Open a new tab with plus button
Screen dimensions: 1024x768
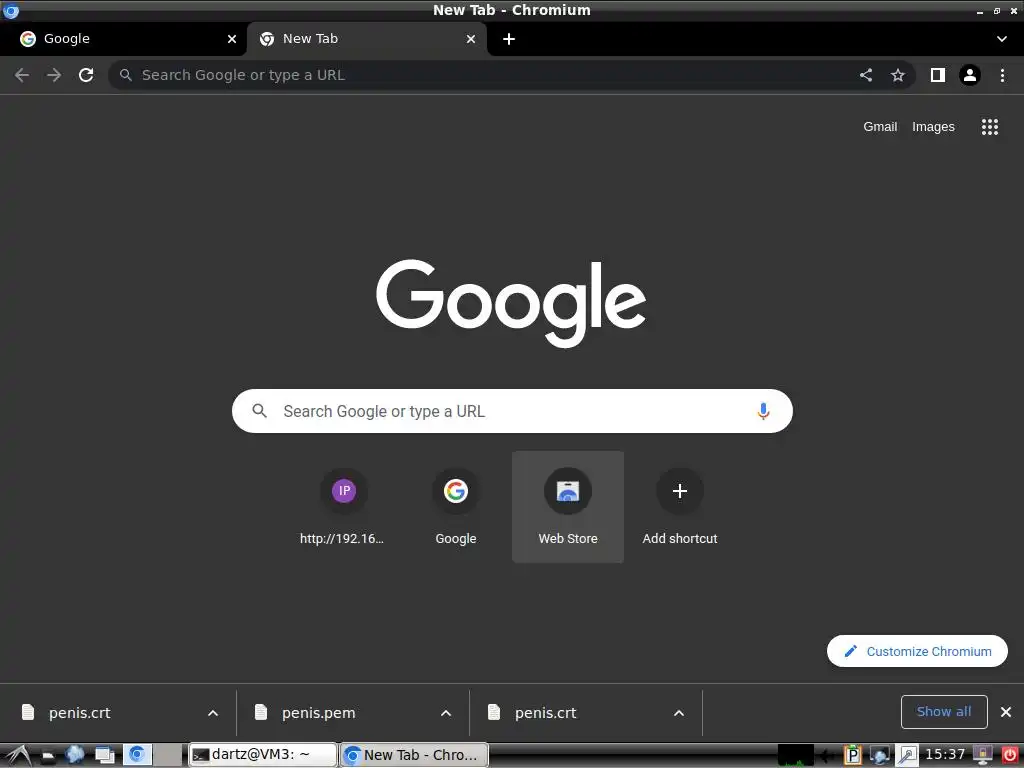[509, 39]
